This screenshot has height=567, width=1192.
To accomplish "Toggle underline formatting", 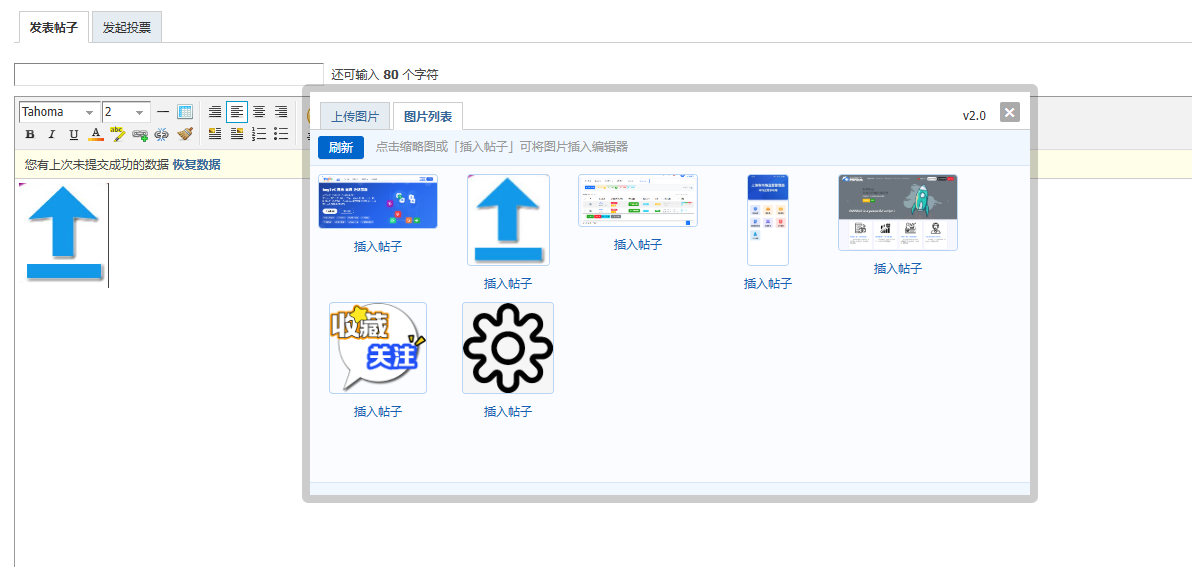I will [74, 135].
